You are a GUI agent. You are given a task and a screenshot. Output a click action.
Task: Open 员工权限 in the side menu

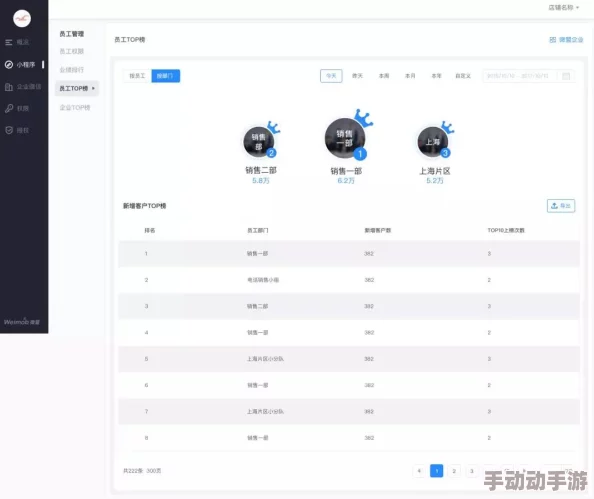click(x=72, y=51)
